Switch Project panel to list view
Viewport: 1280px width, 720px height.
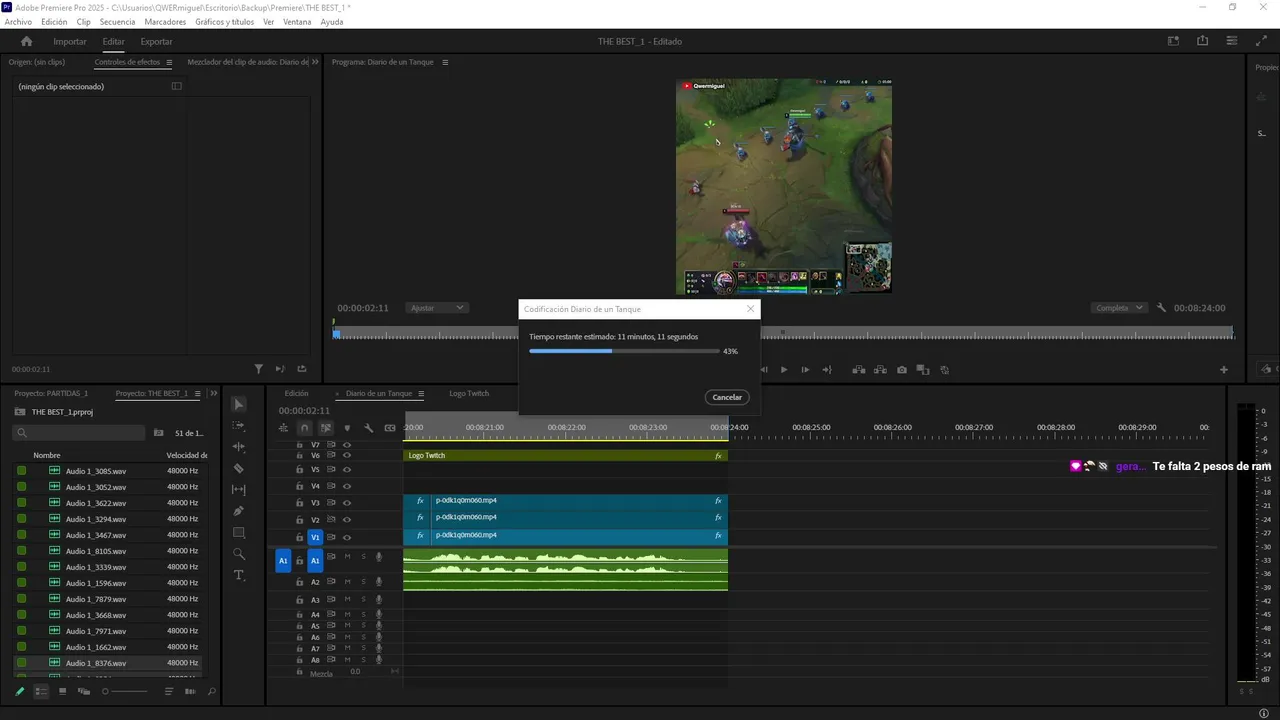[41, 691]
